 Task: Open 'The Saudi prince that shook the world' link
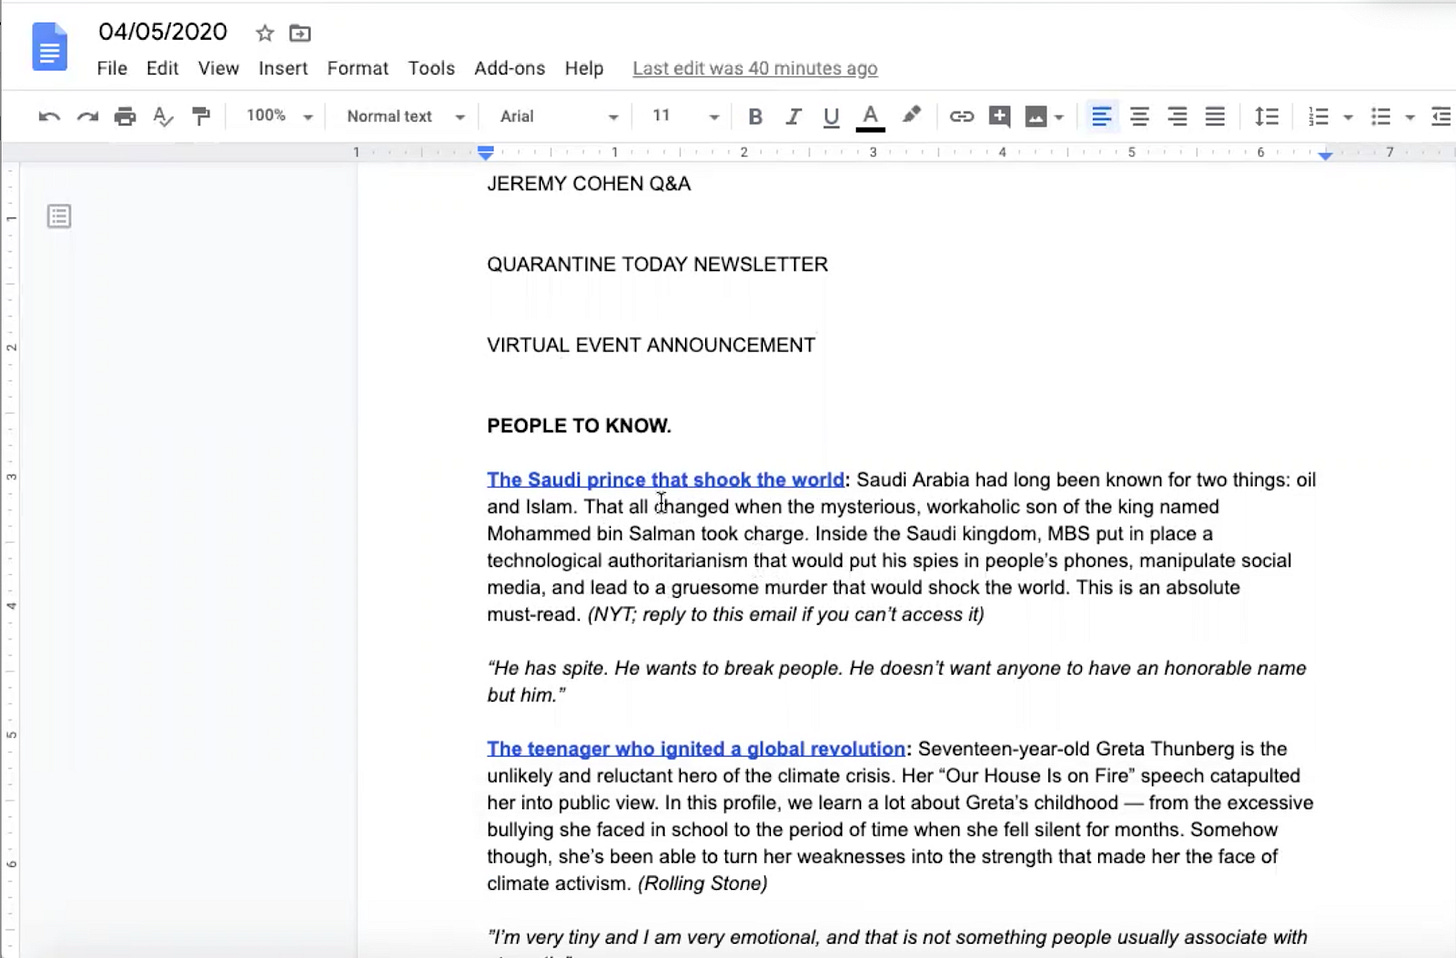pyautogui.click(x=666, y=480)
